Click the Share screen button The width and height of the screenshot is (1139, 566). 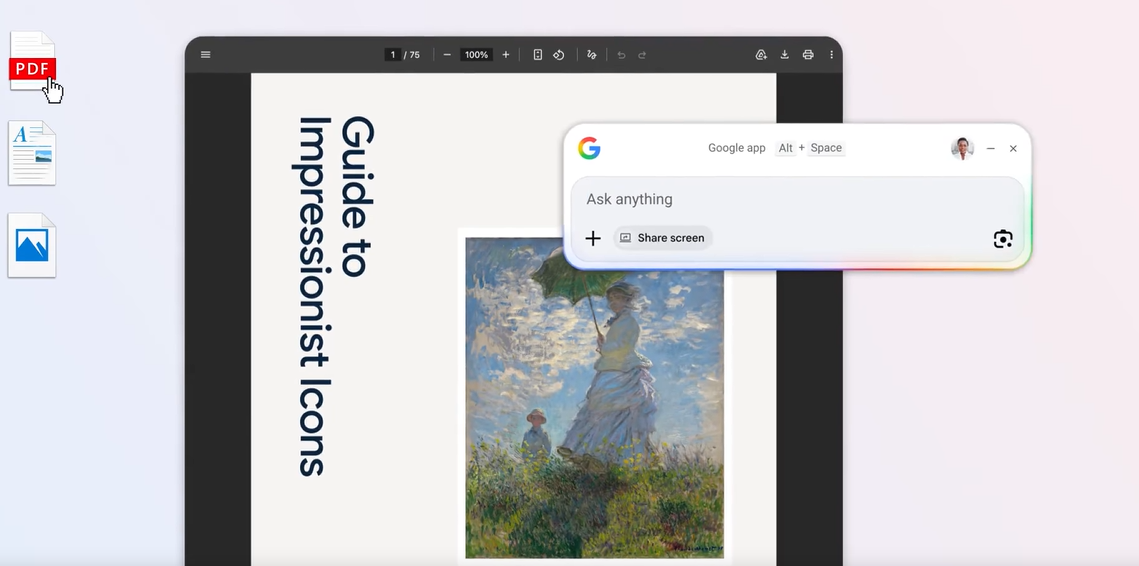click(662, 238)
